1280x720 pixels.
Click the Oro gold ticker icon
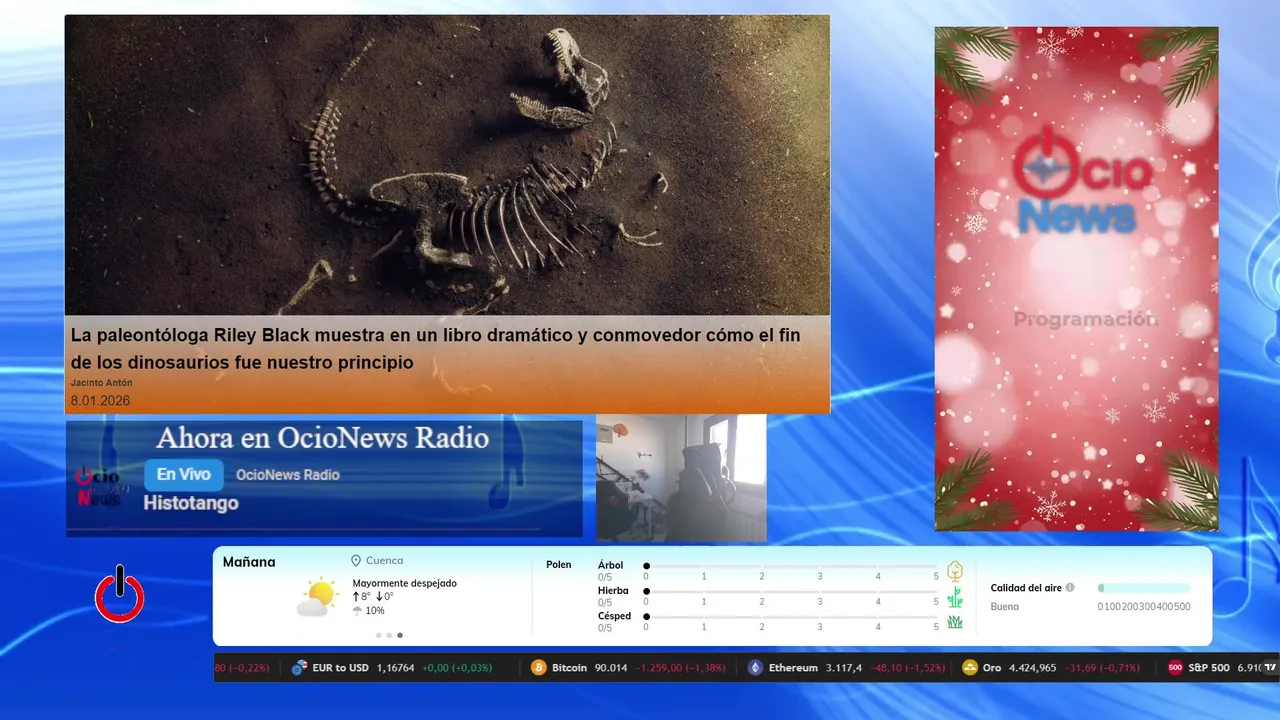pyautogui.click(x=969, y=667)
